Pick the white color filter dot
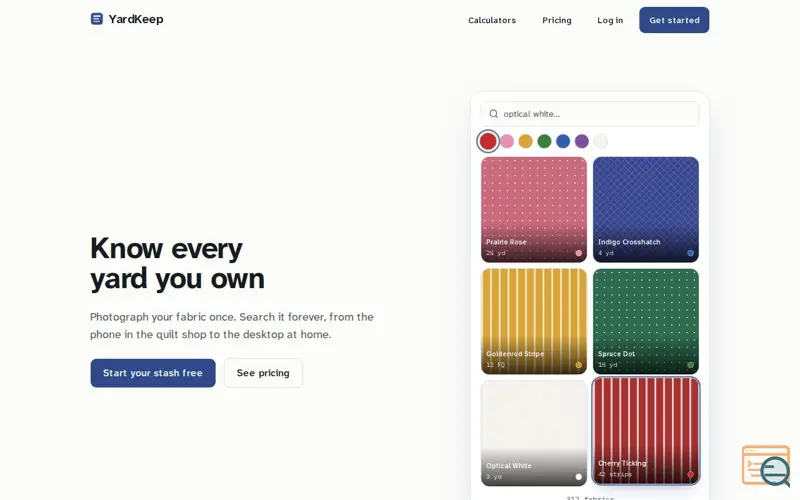The image size is (800, 500). [601, 141]
